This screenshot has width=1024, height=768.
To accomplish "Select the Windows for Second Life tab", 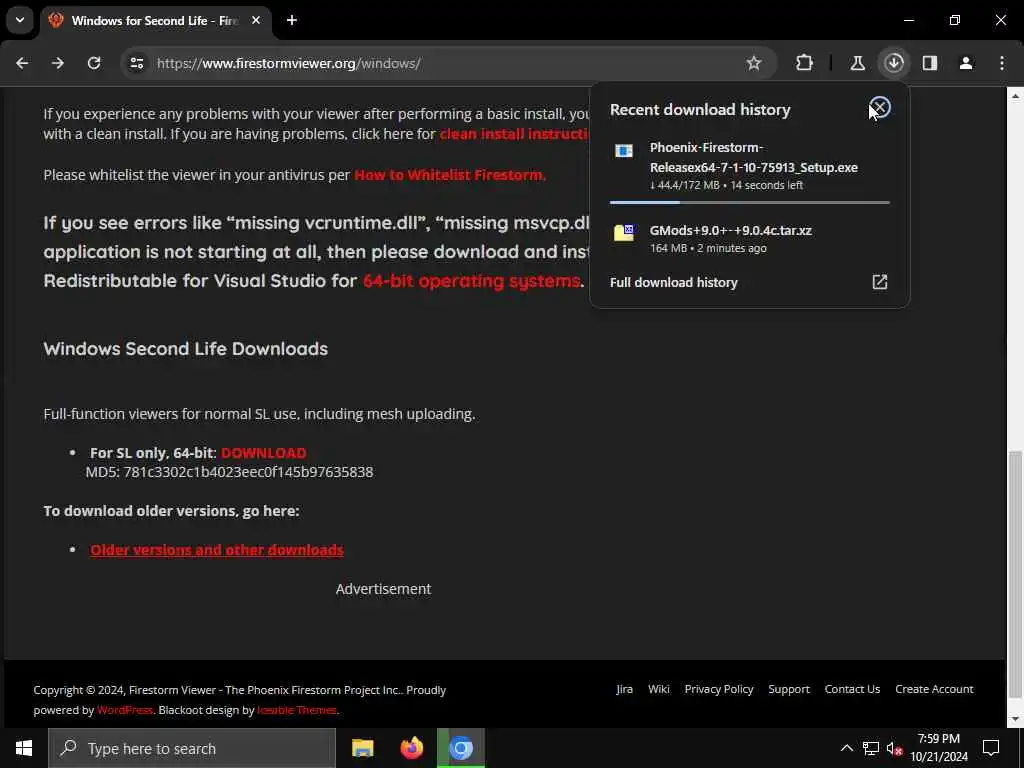I will point(153,20).
